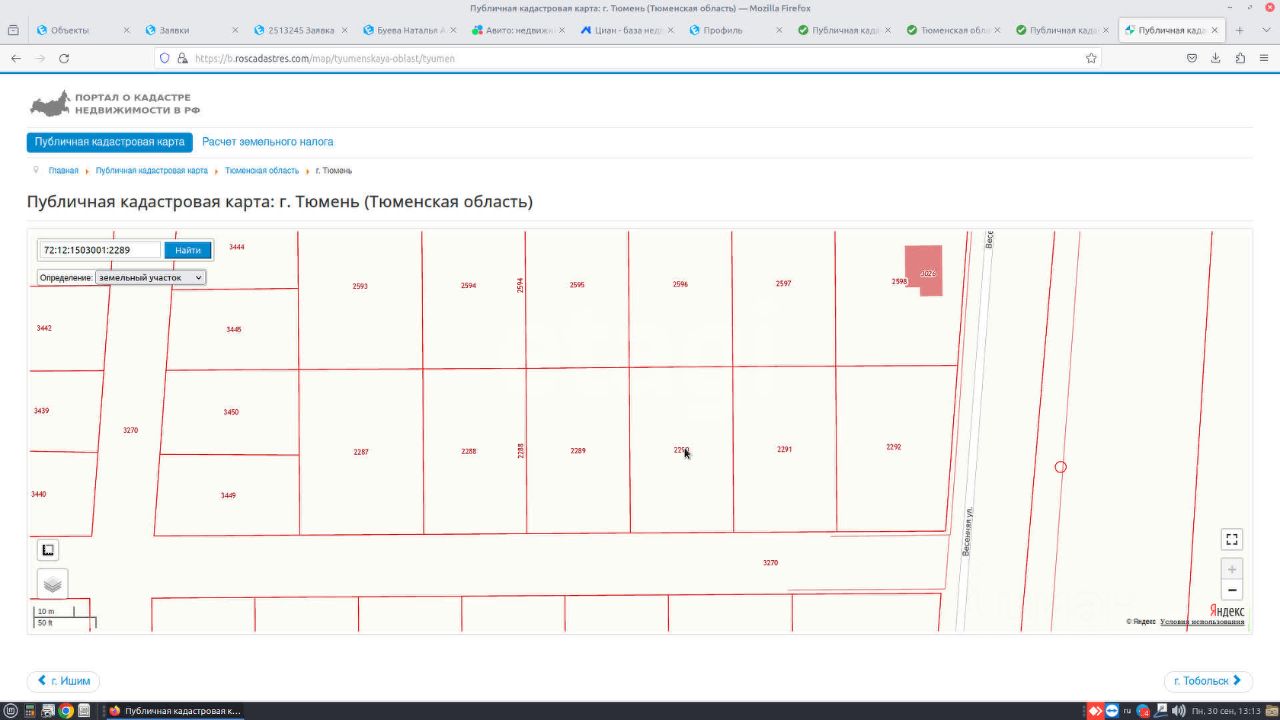
Task: Open a new browser tab
Action: [x=1240, y=30]
